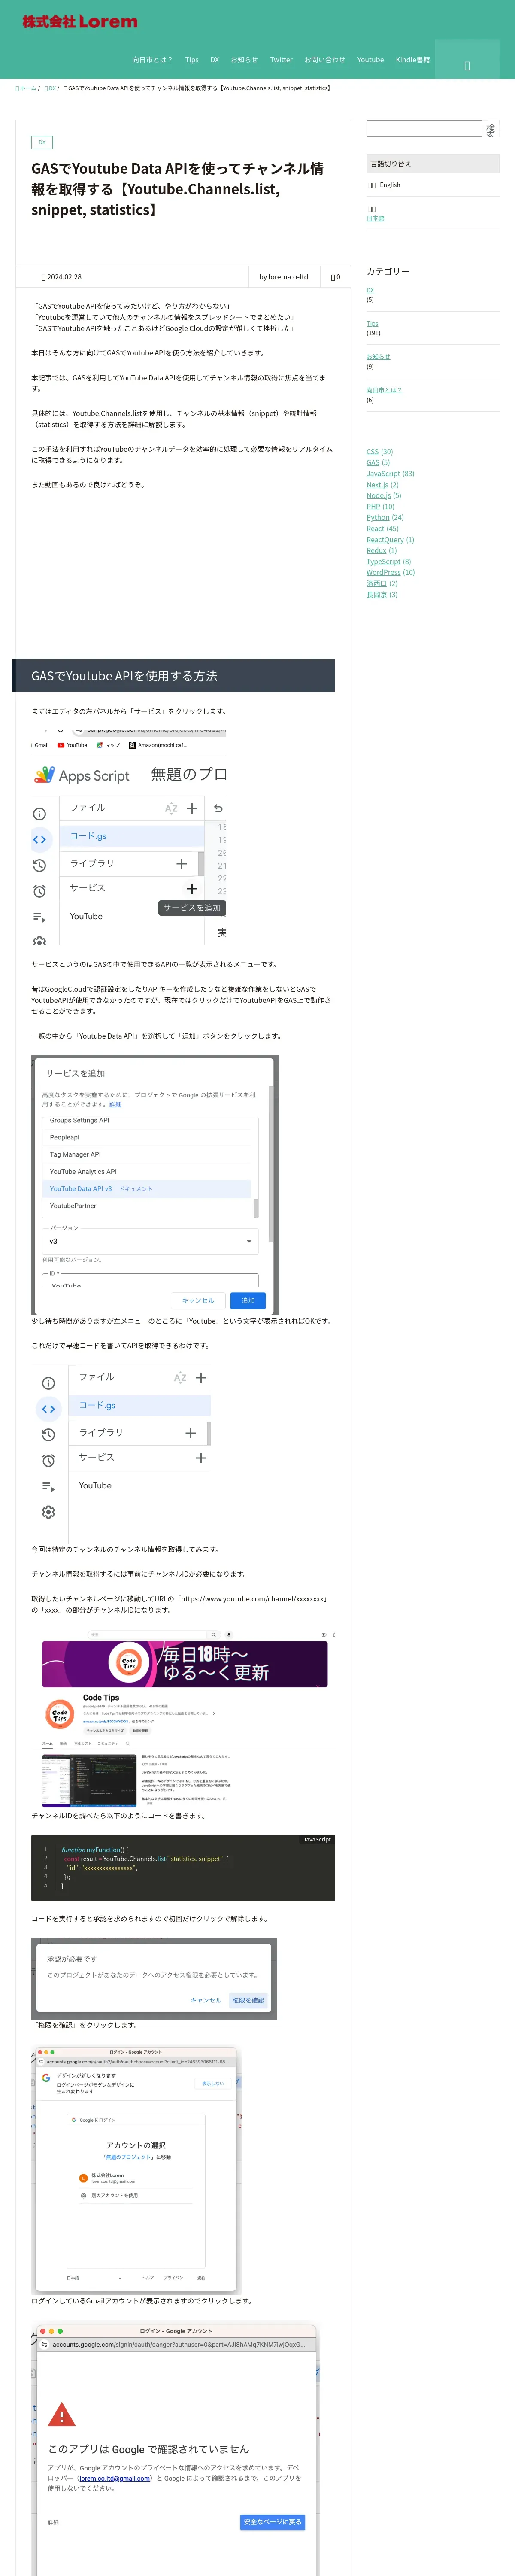The width and height of the screenshot is (515, 2576).
Task: Open Kindle書籍 in the top navigation
Action: pyautogui.click(x=412, y=60)
